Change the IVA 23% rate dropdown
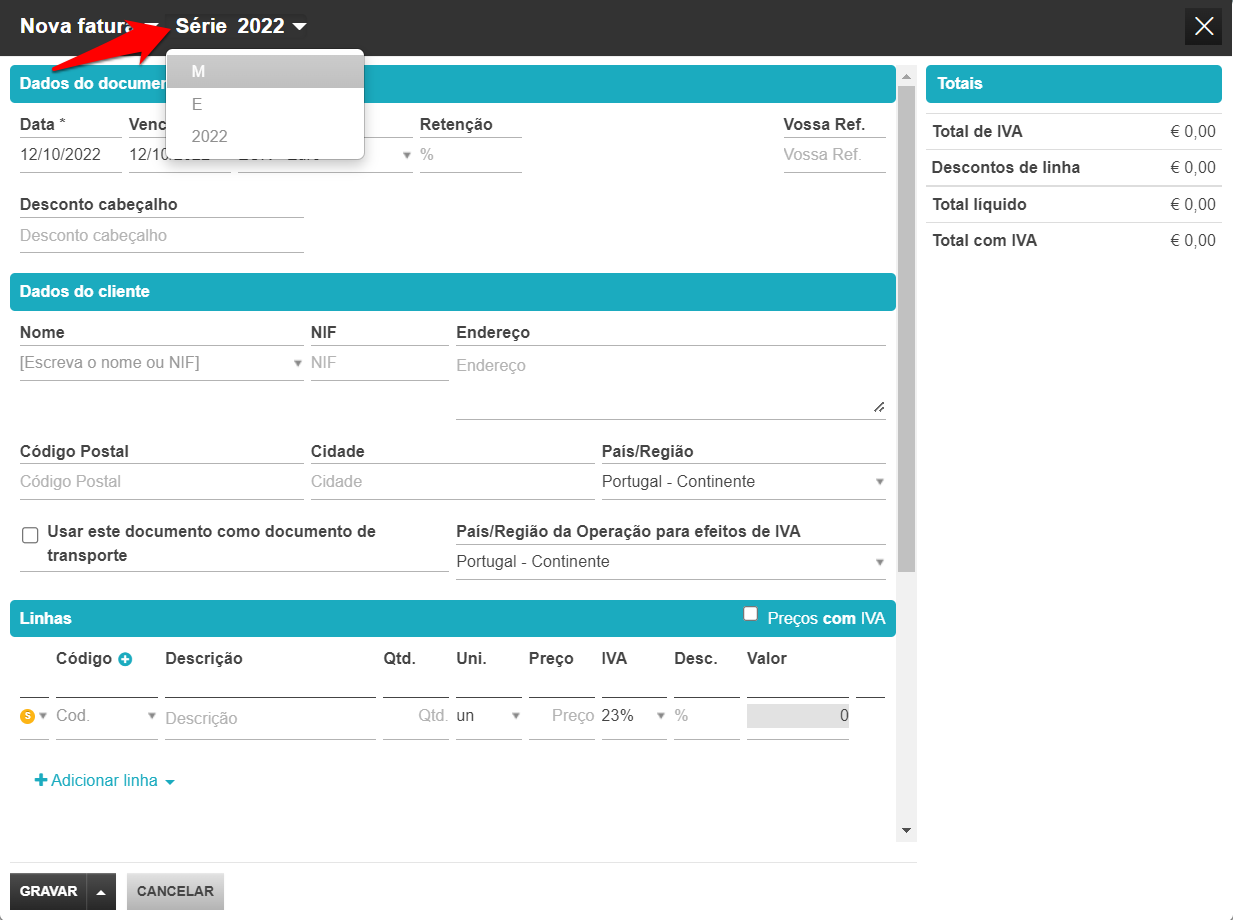This screenshot has width=1233, height=920. tap(634, 716)
